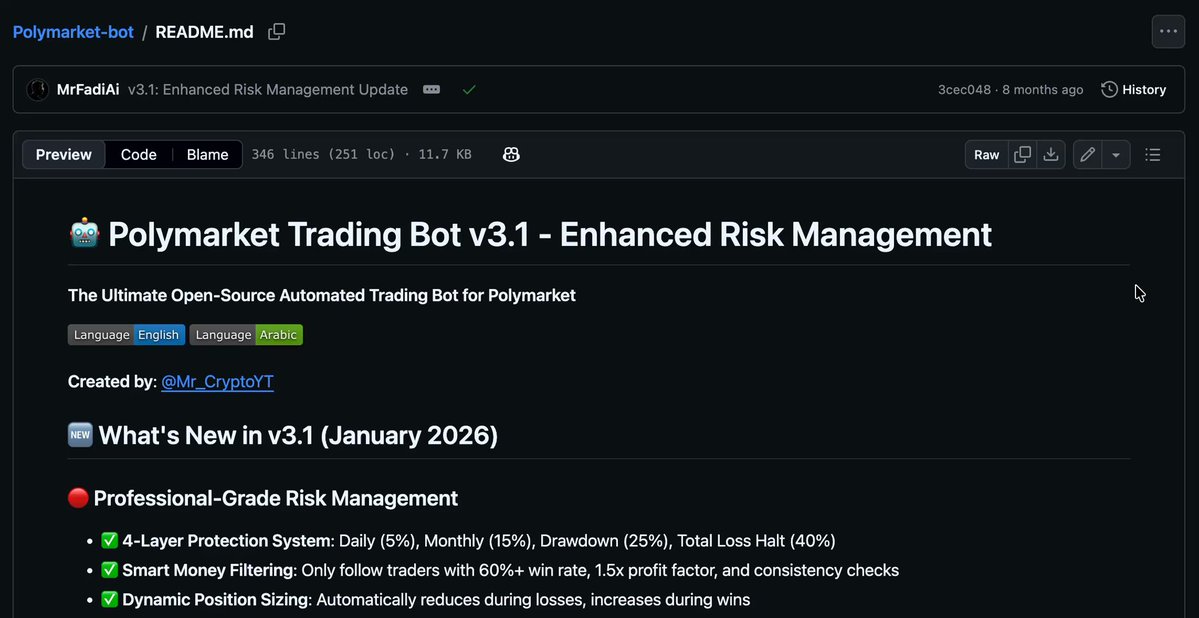Open the Raw file view

pyautogui.click(x=986, y=154)
